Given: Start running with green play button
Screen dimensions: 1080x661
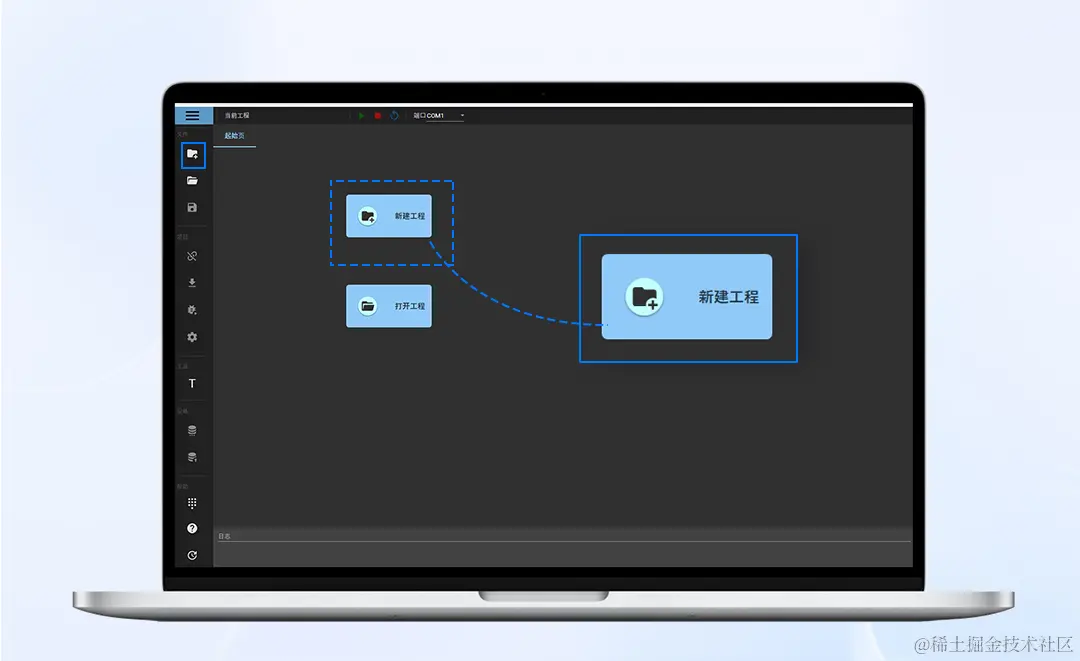Looking at the screenshot, I should tap(361, 116).
